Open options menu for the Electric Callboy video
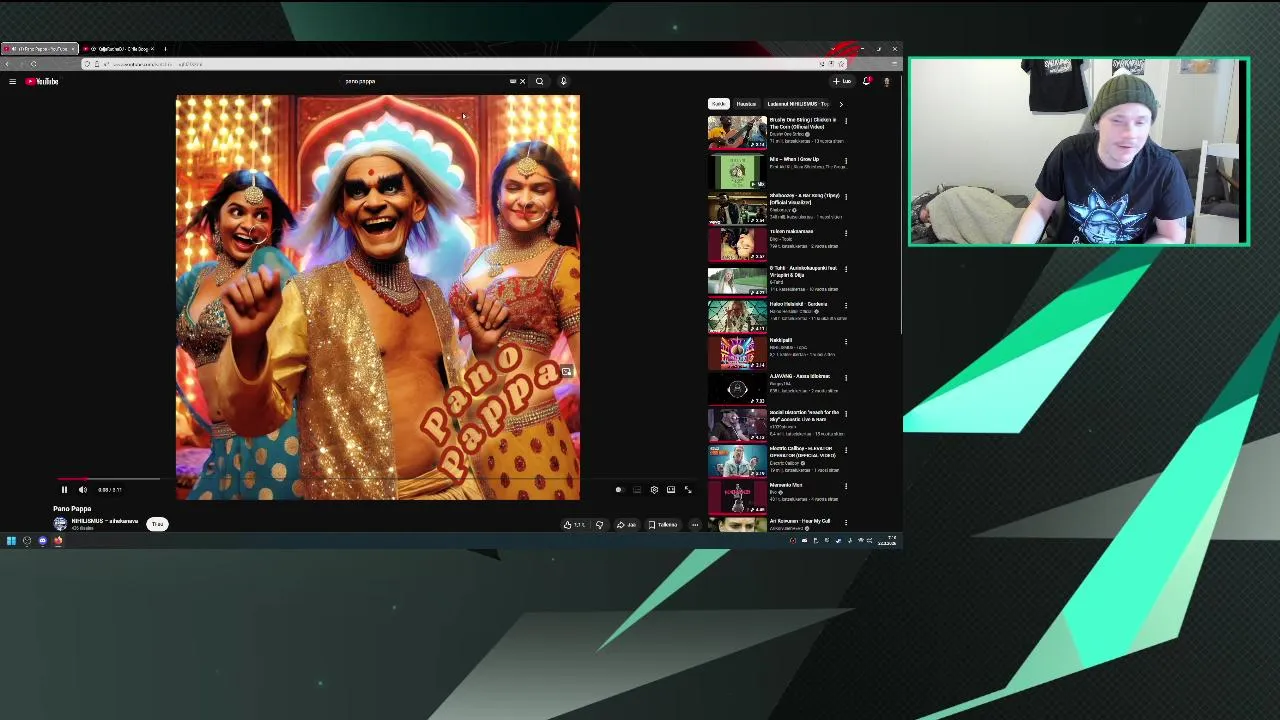Screen dimensions: 1280x720 846,450
